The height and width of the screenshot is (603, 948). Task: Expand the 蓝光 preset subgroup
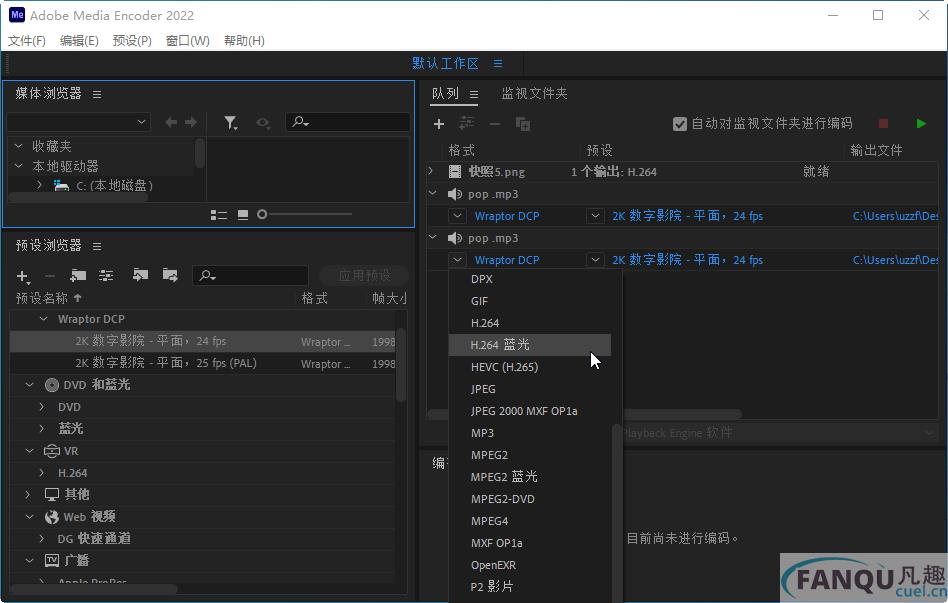pos(41,429)
